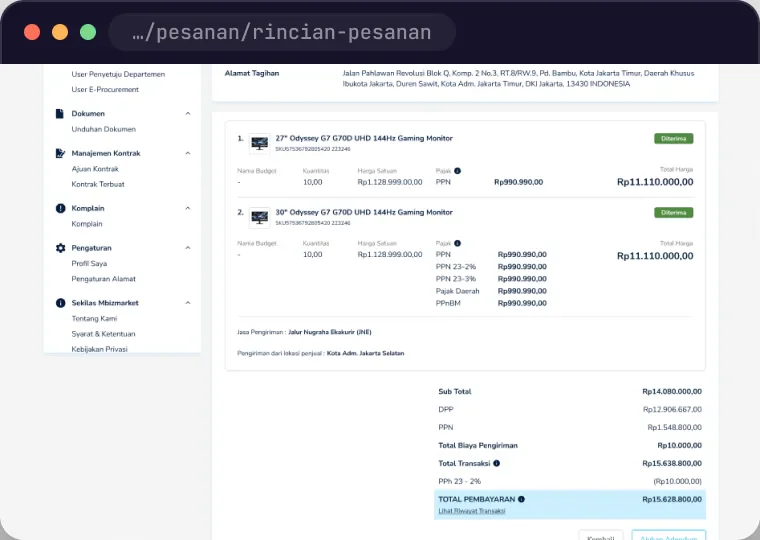Click info icon next to Total Transaksi

496,463
